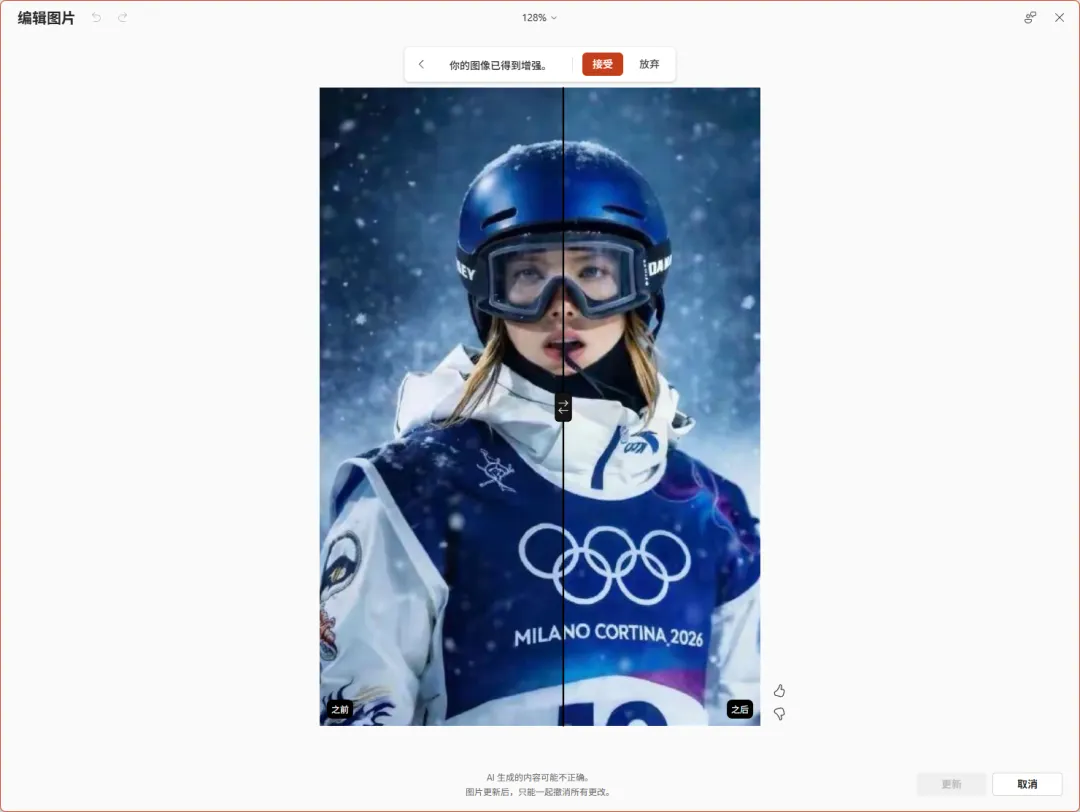Go back using the left chevron
The image size is (1080, 812).
point(422,64)
